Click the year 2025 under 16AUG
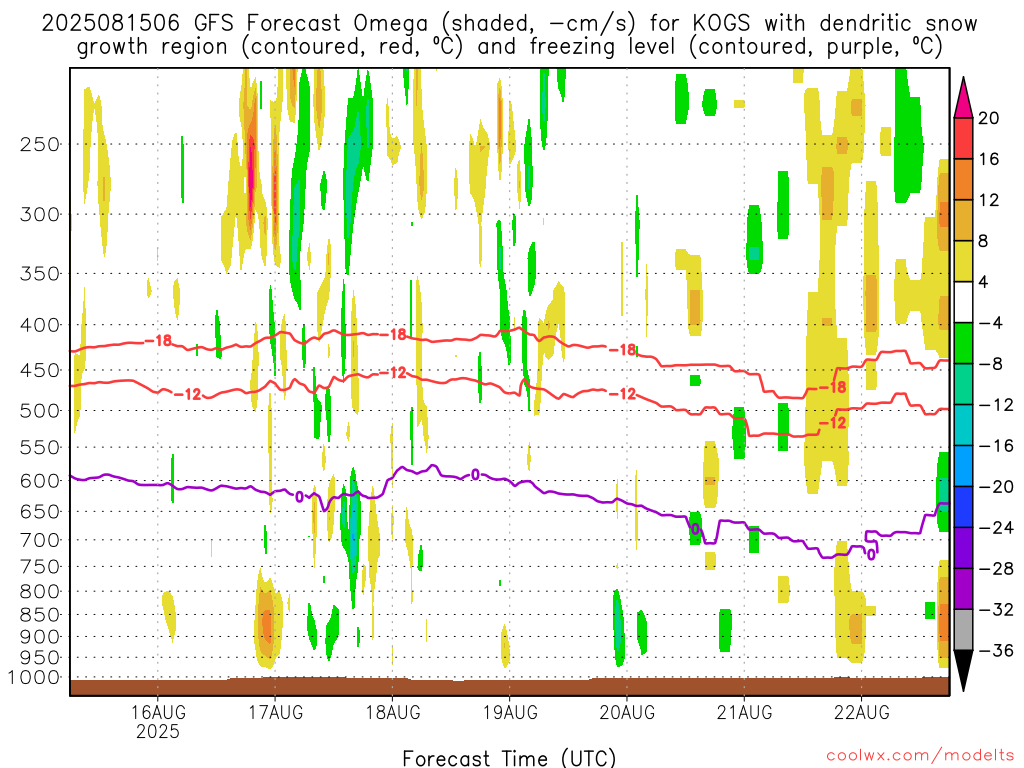1024x768 pixels. pyautogui.click(x=158, y=731)
